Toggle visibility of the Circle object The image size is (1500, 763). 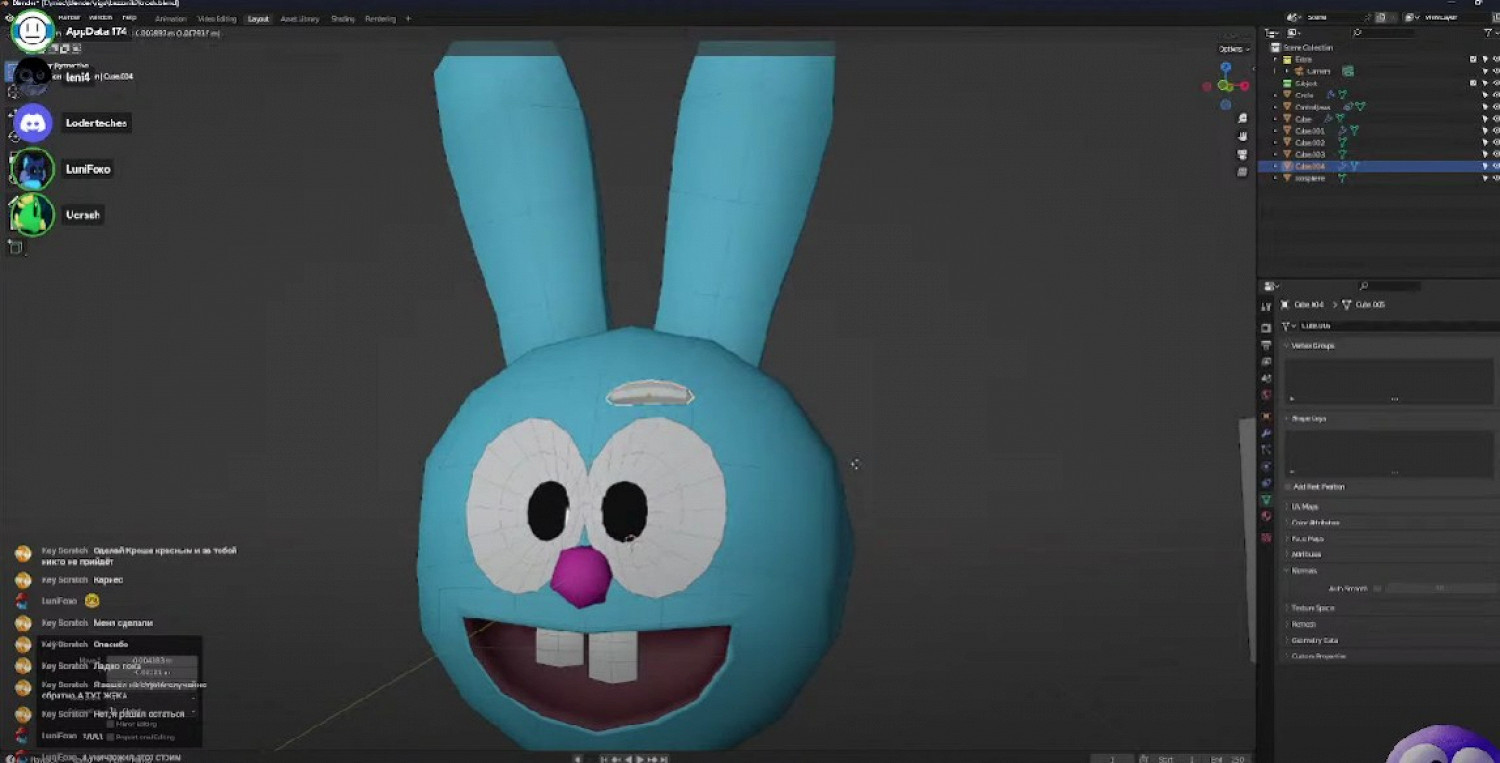[1496, 95]
